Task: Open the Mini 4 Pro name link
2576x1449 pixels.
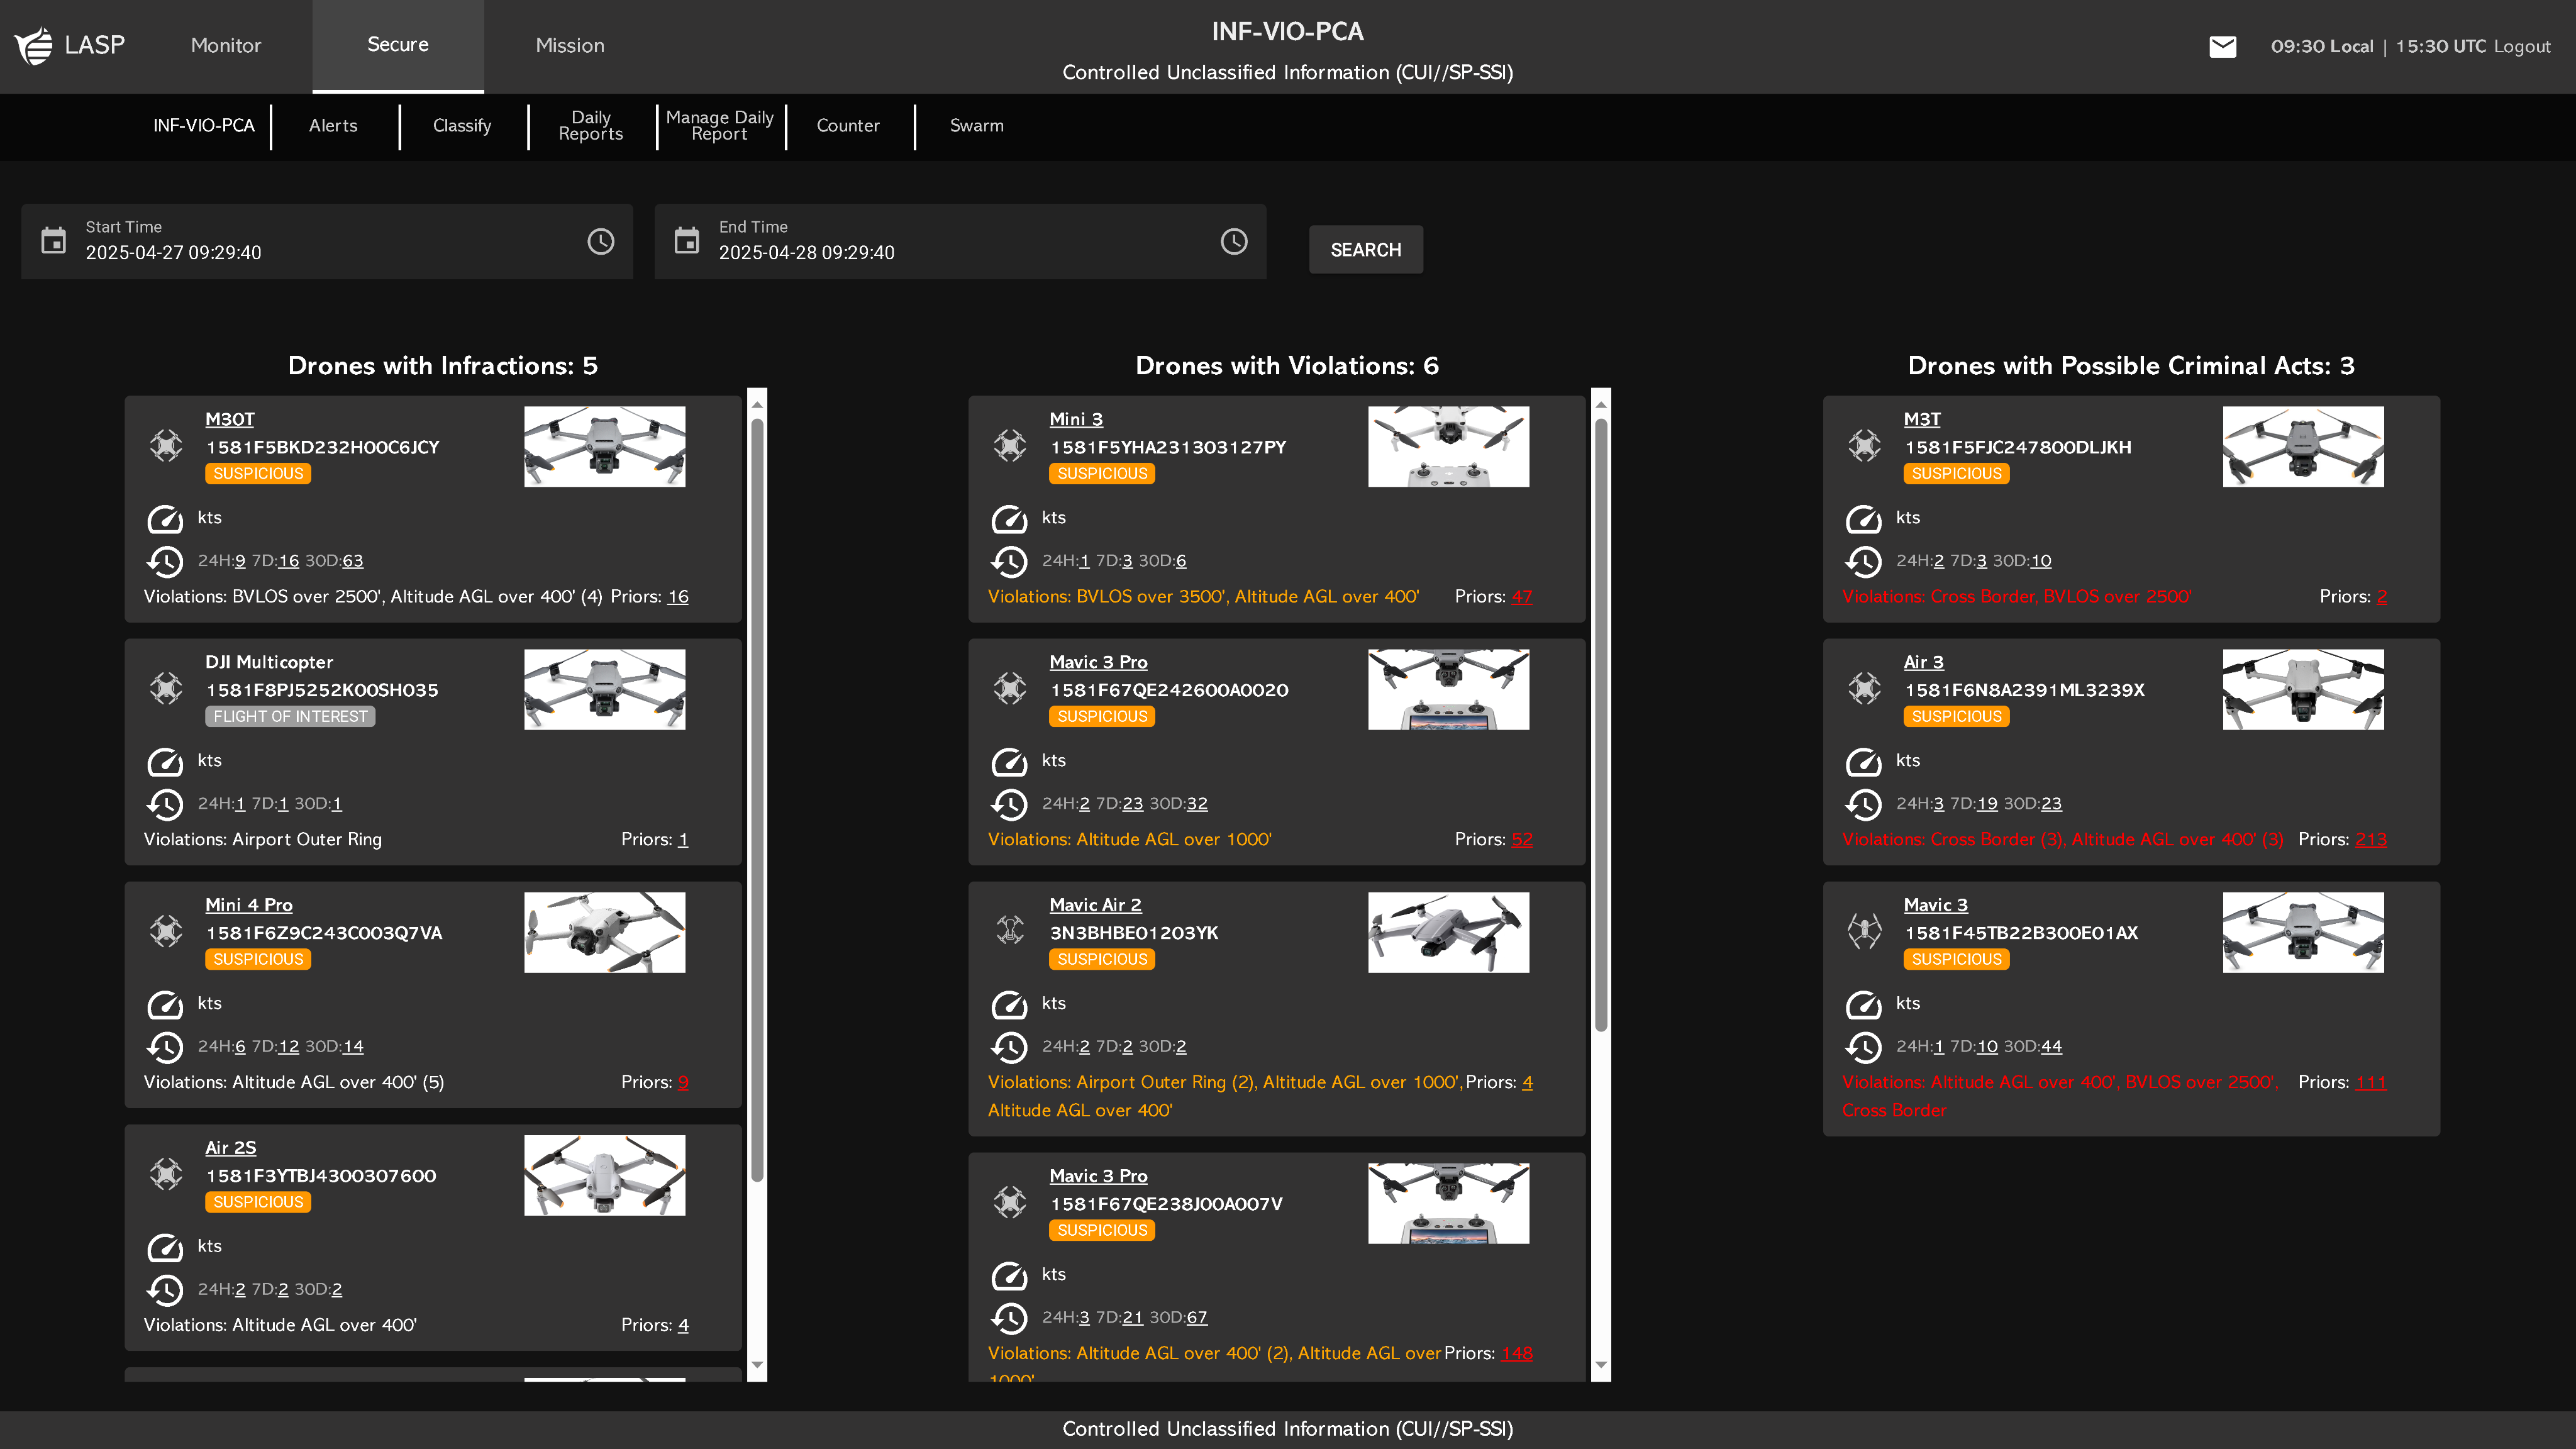Action: [x=249, y=905]
